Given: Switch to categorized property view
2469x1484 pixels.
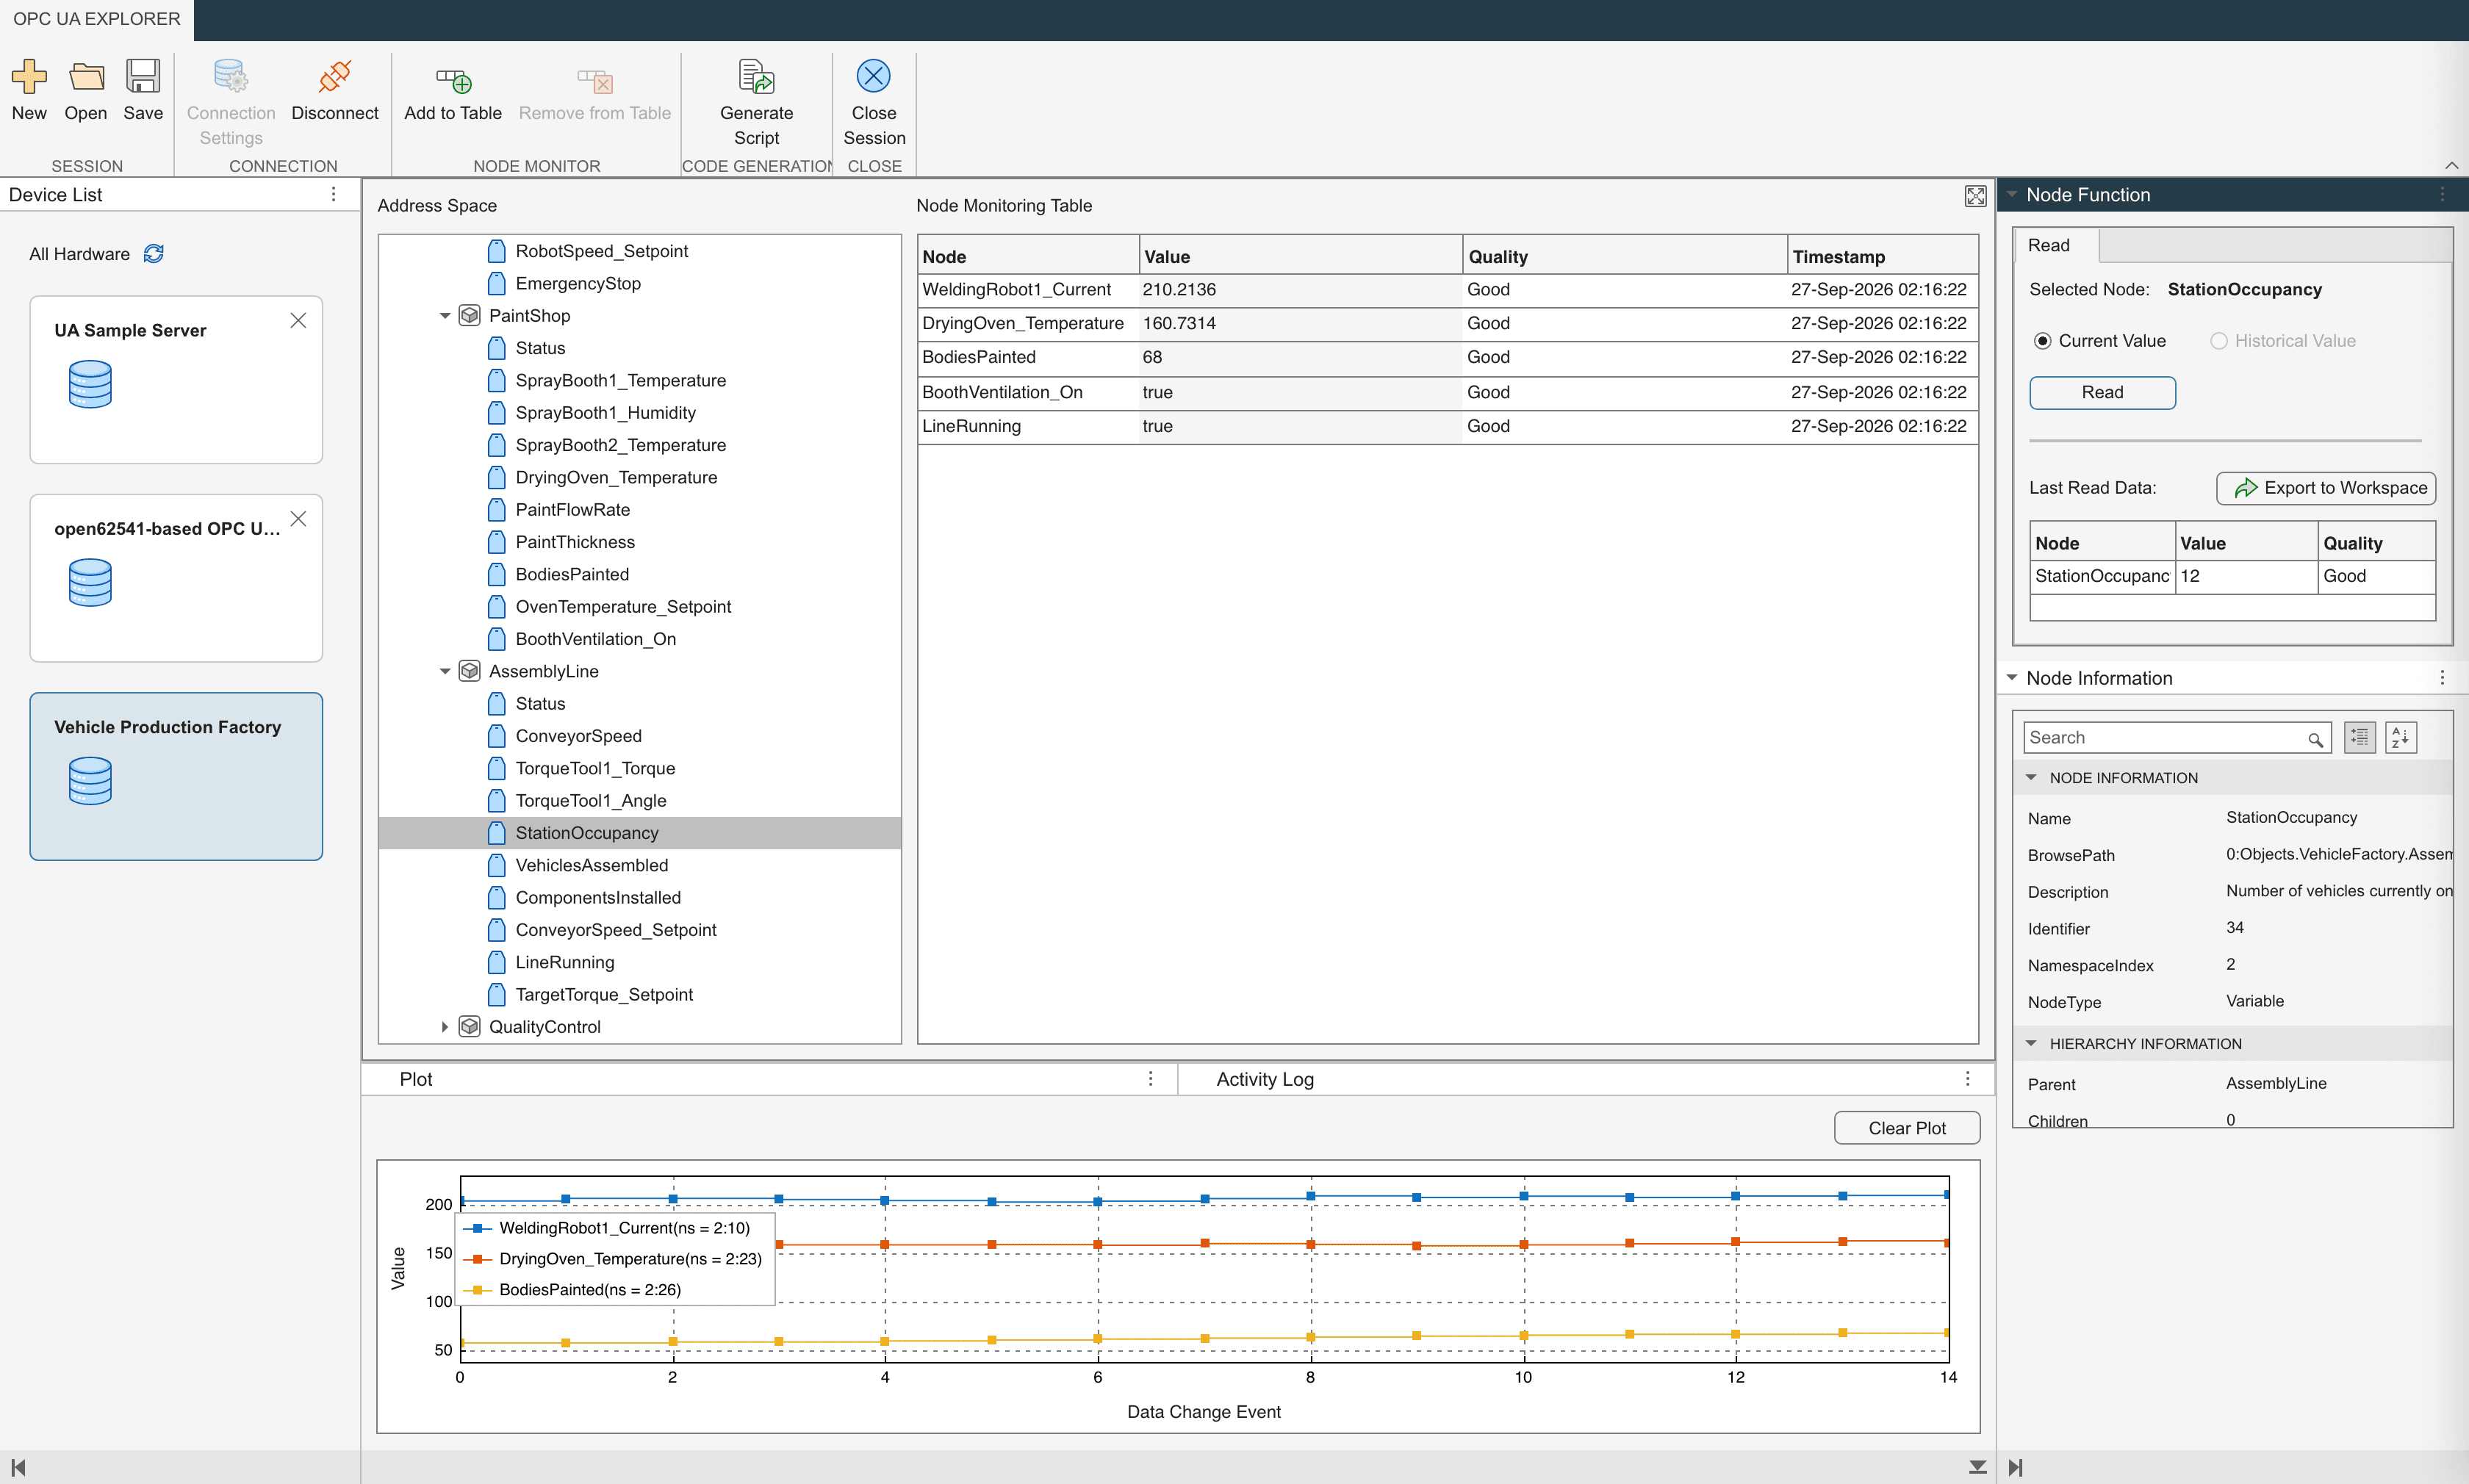Looking at the screenshot, I should click(2360, 737).
